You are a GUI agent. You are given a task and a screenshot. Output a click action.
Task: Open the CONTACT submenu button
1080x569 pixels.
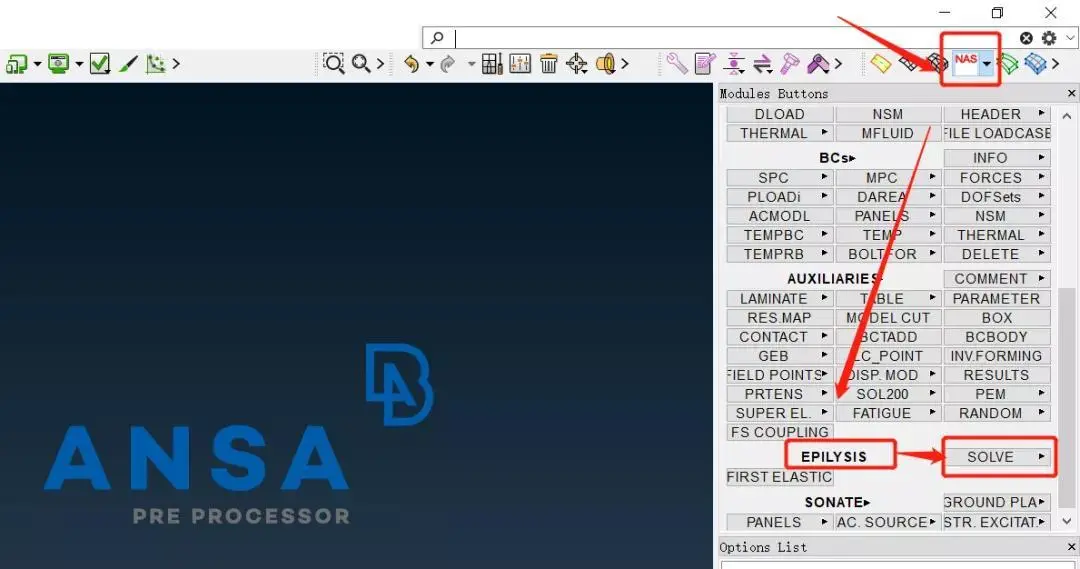click(x=780, y=337)
